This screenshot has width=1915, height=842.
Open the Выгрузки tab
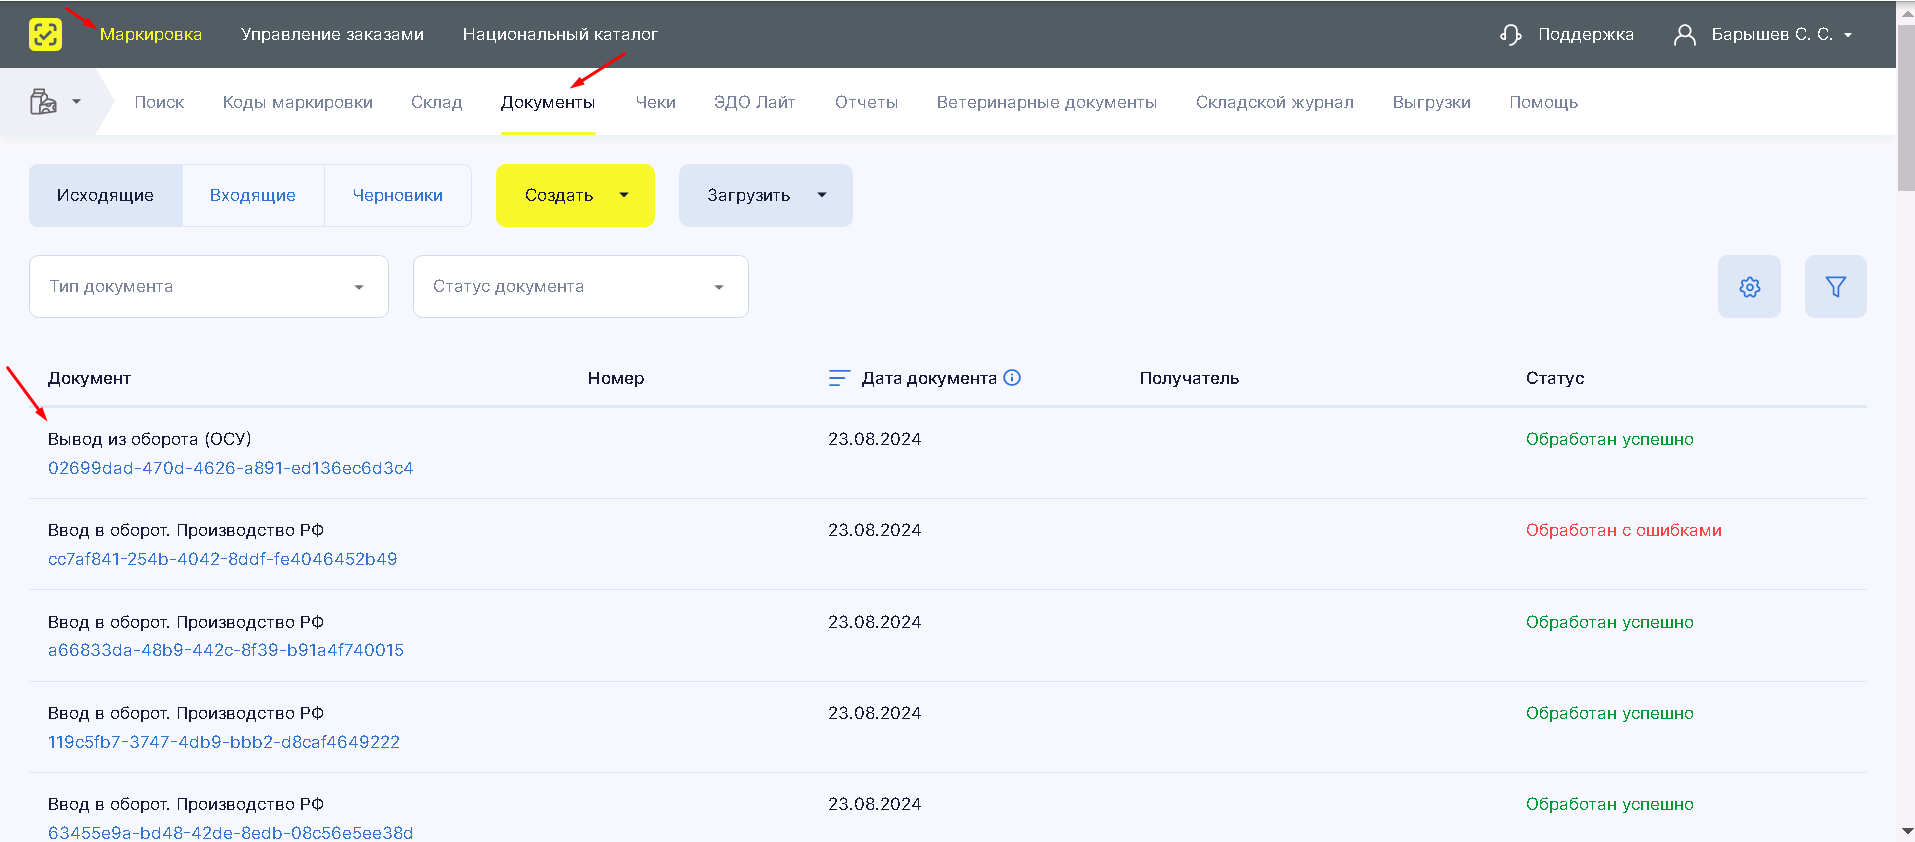(x=1431, y=102)
